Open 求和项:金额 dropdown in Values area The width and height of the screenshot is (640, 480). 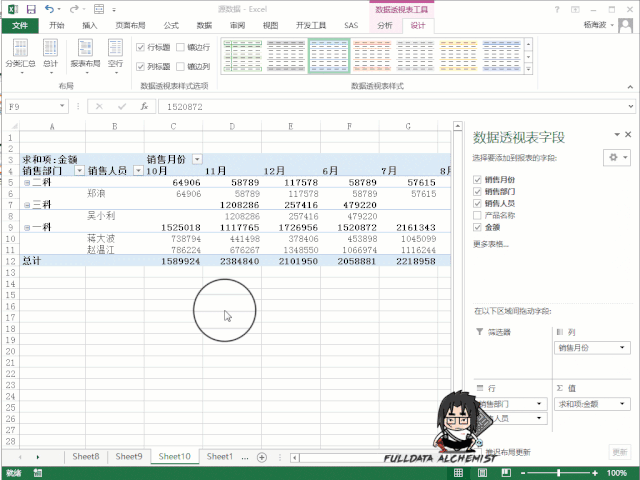click(x=622, y=404)
